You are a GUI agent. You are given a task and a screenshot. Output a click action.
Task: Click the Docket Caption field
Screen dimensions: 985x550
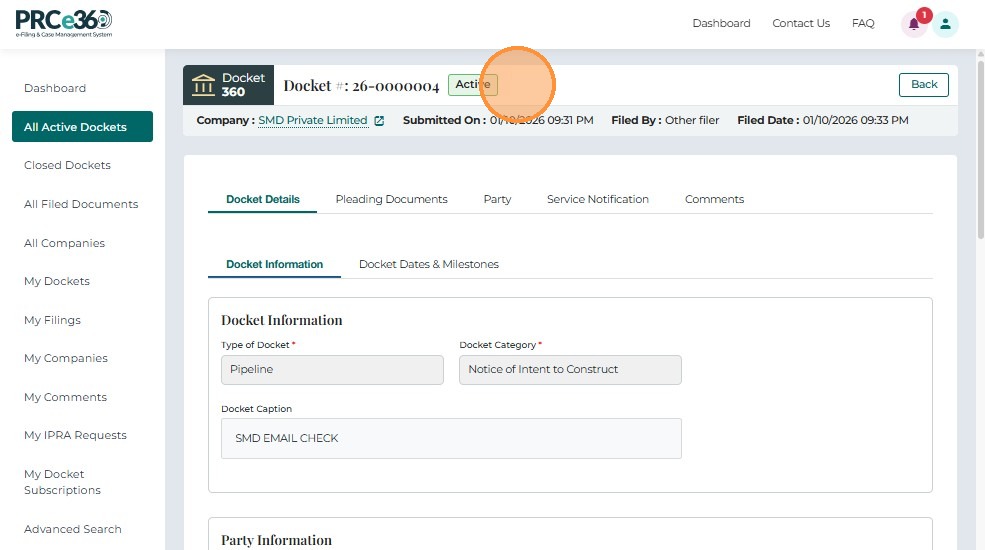point(451,438)
